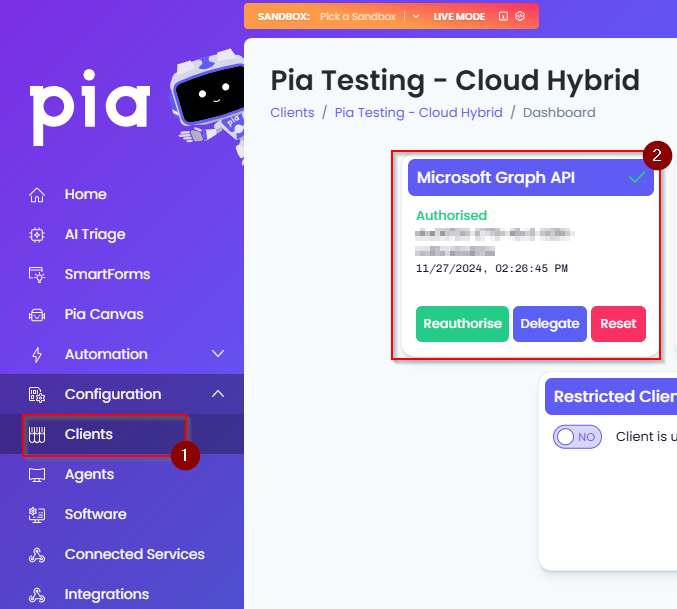Viewport: 677px width, 609px height.
Task: Click the SmartForms icon in sidebar
Action: click(x=37, y=275)
